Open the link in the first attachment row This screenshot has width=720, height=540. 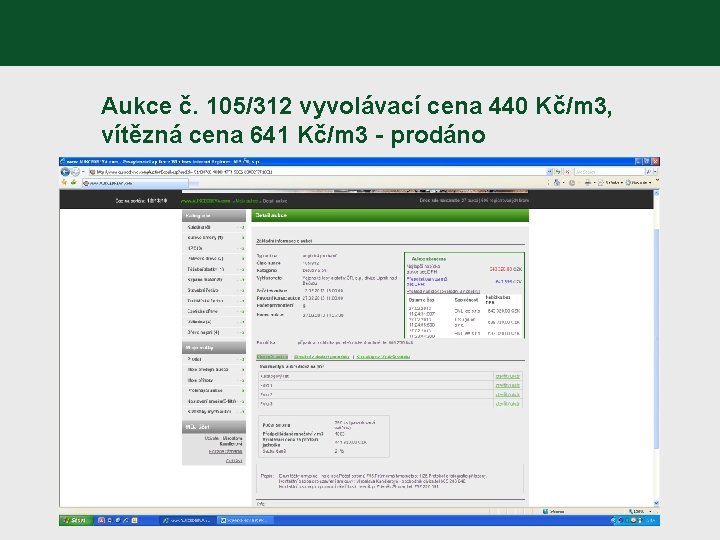pyautogui.click(x=507, y=377)
